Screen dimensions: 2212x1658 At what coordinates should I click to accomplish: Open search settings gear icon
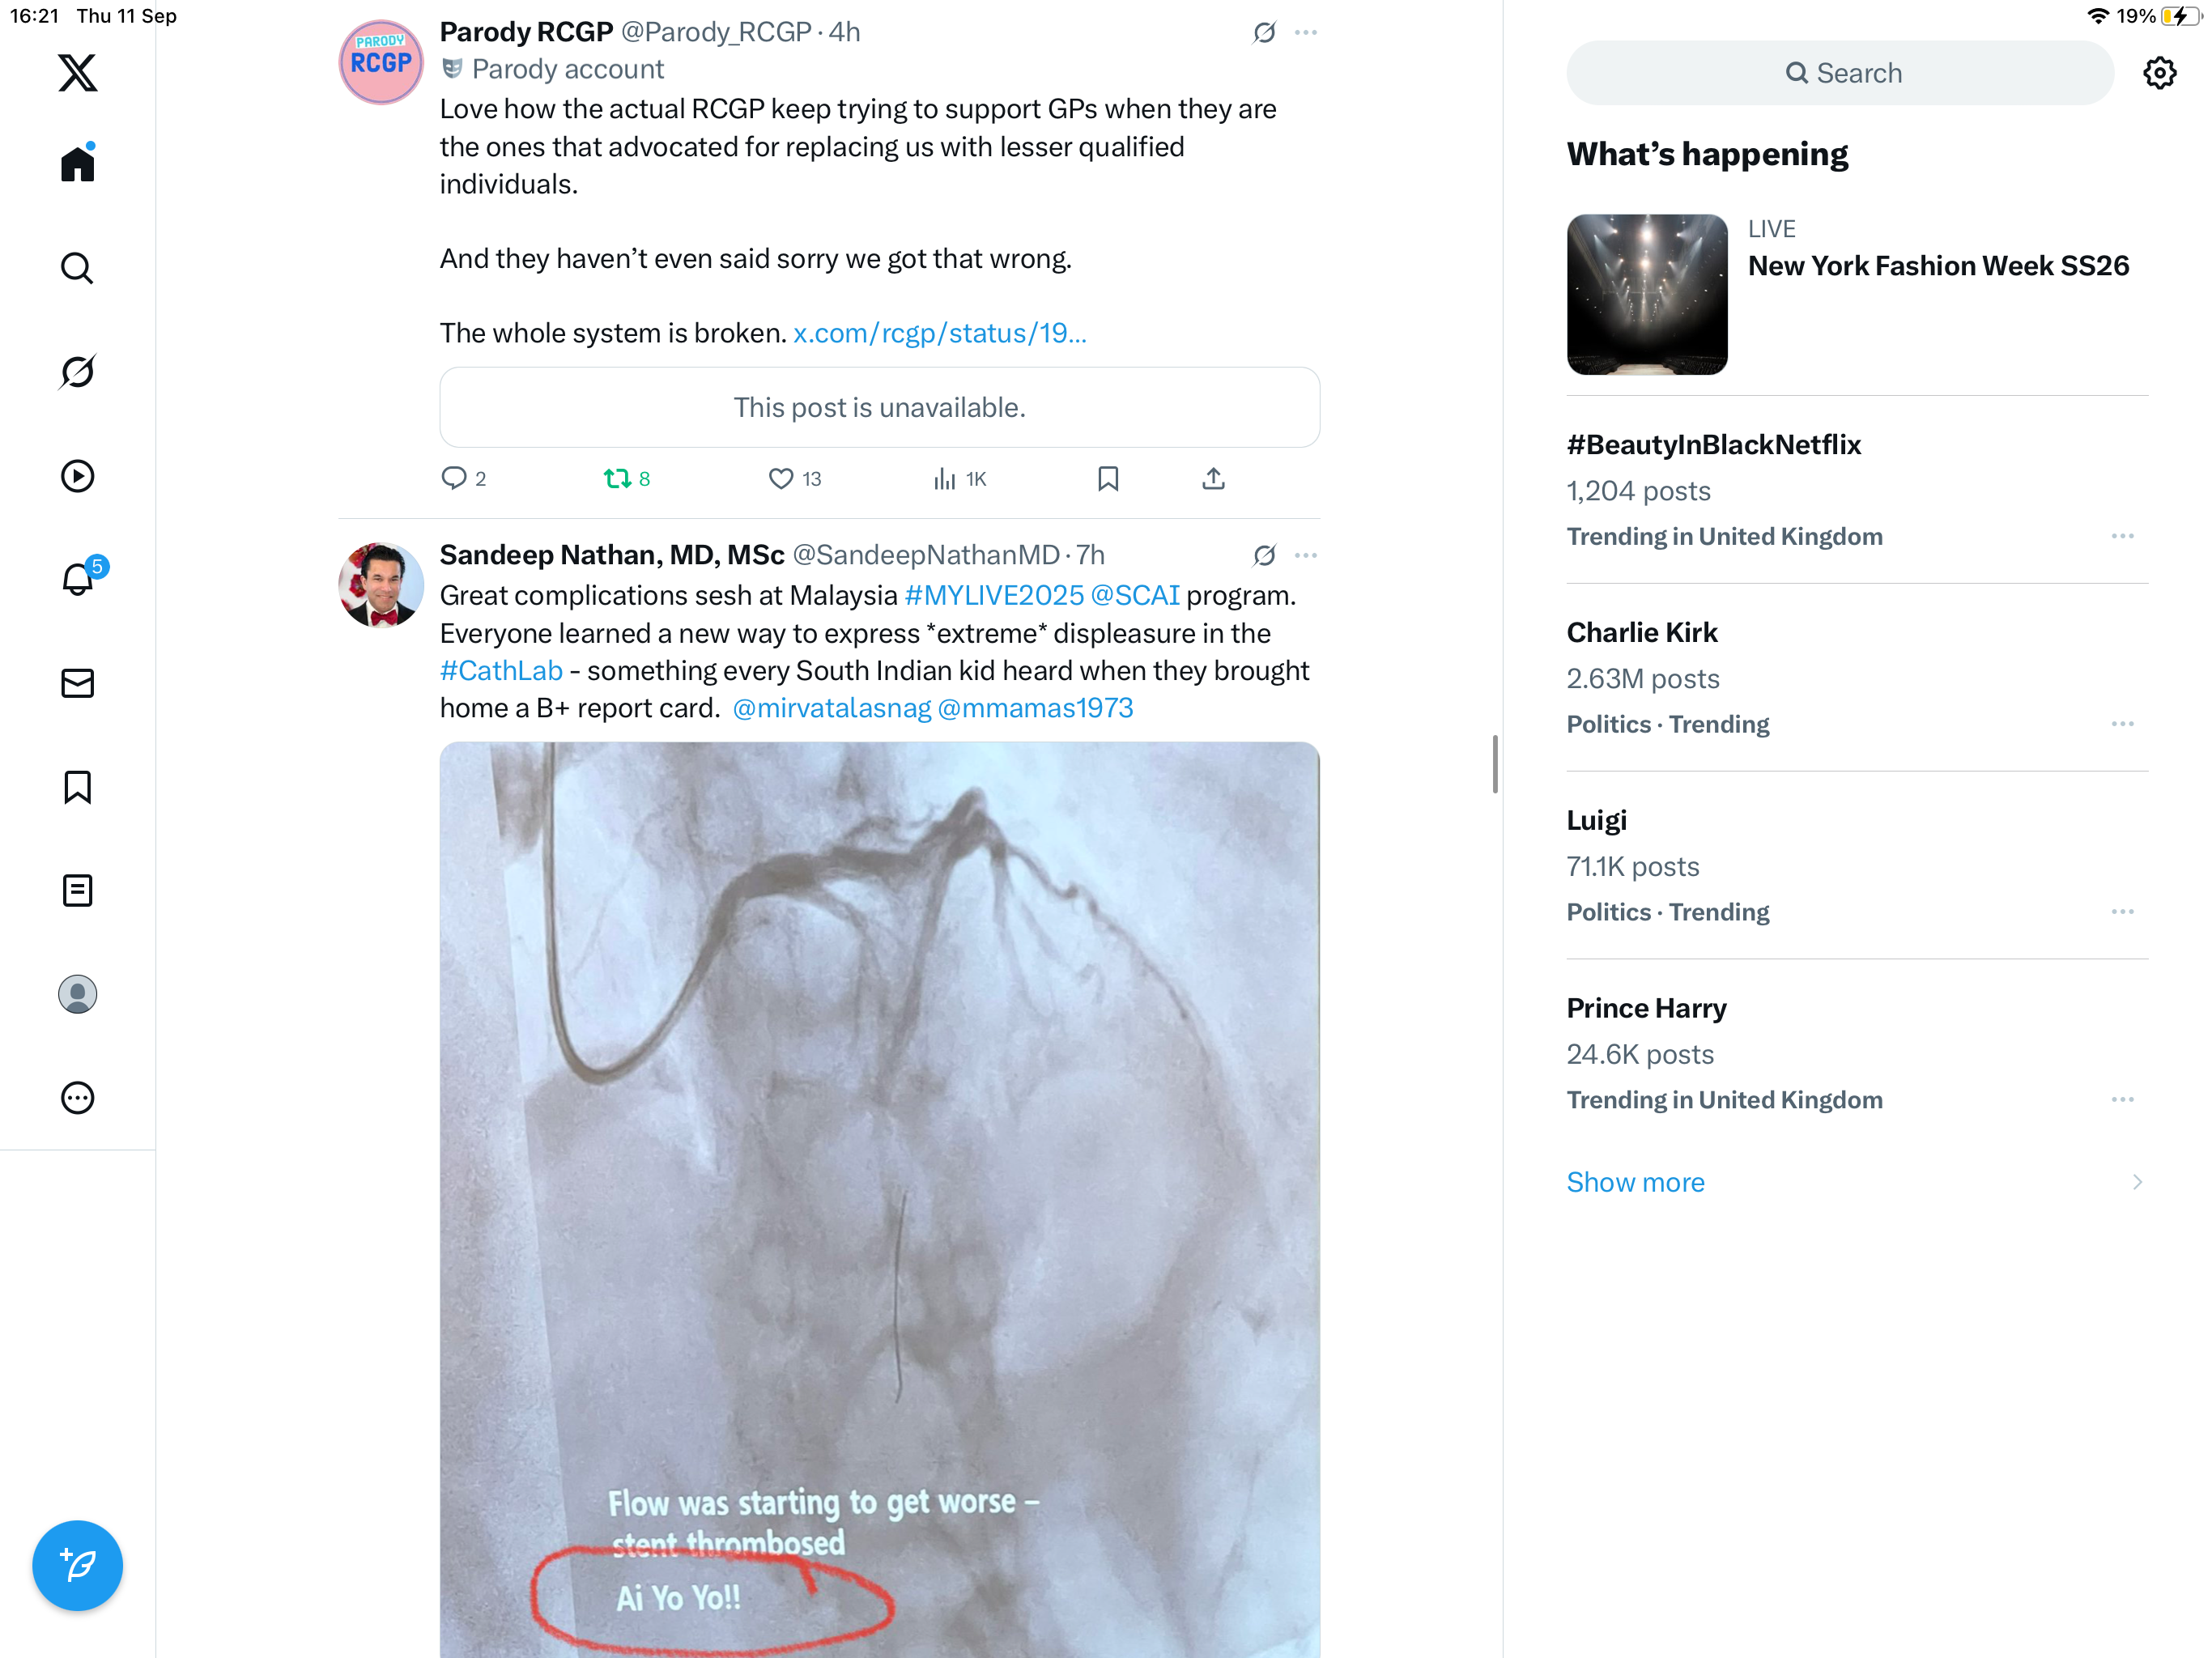(2159, 73)
